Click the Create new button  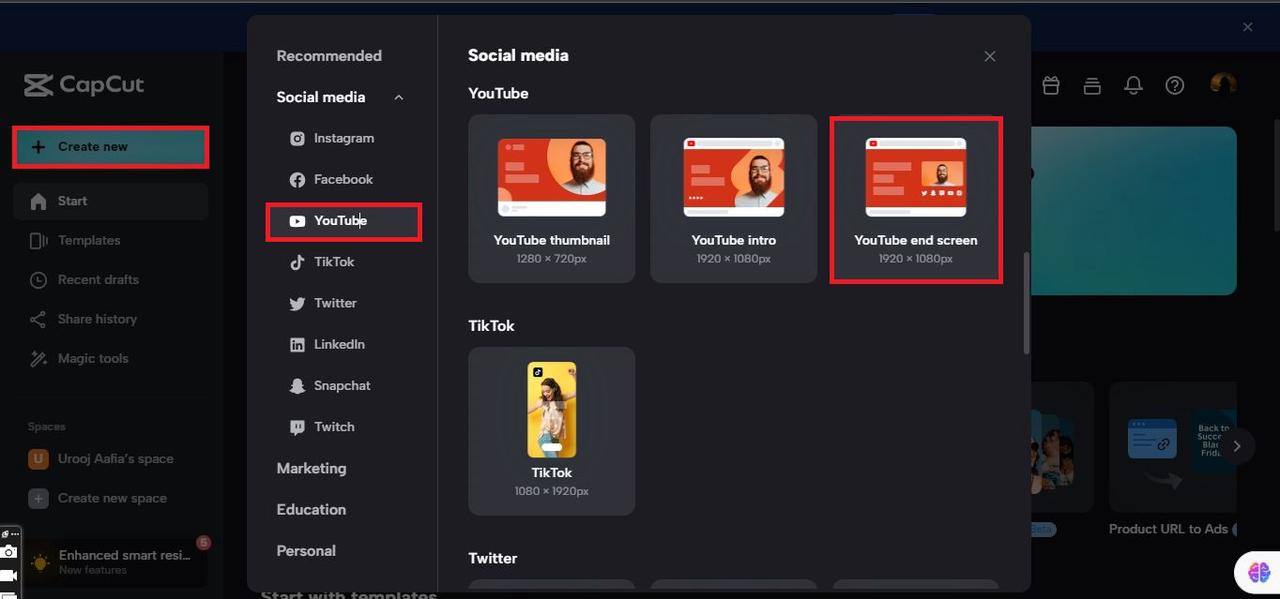click(110, 147)
